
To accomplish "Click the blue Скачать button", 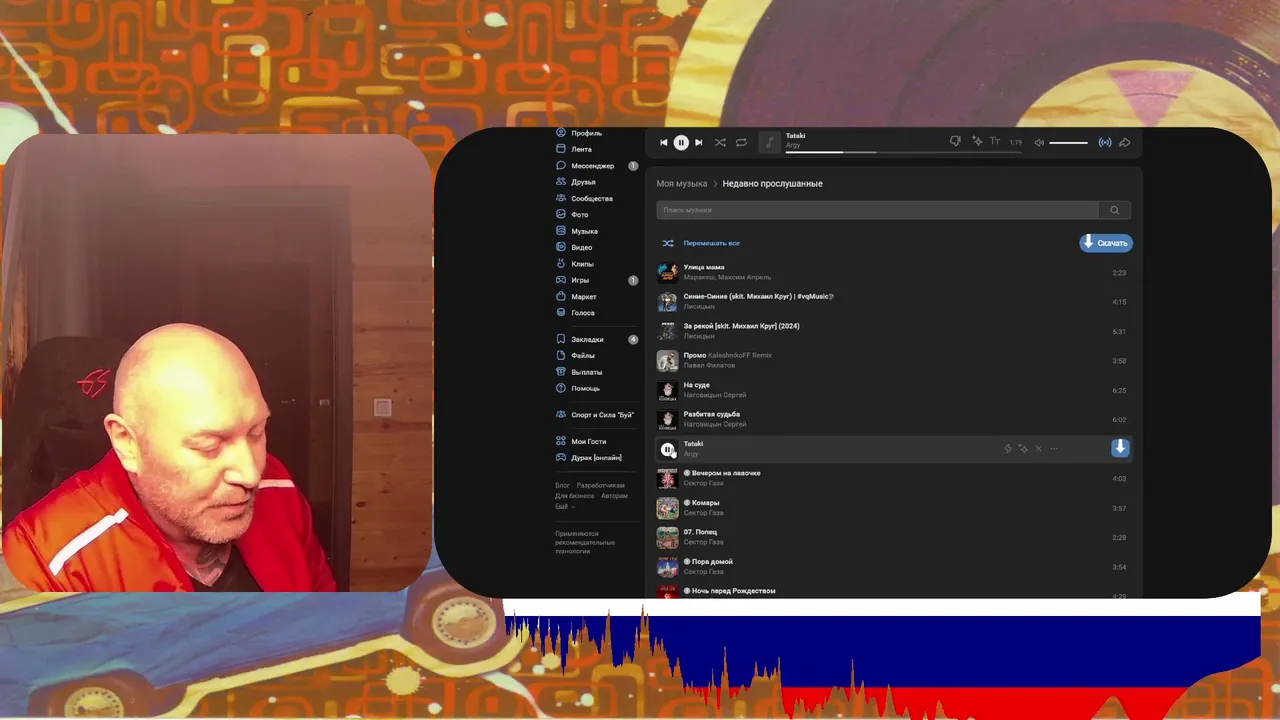I will point(1106,243).
